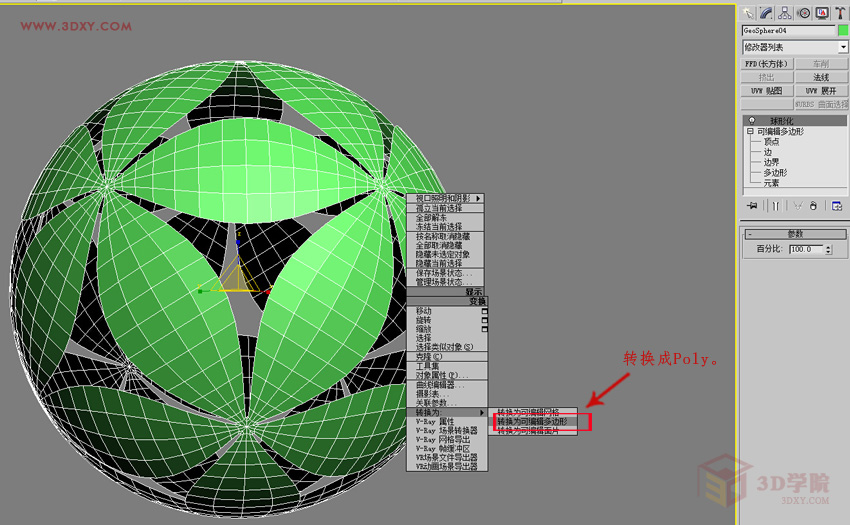Viewport: 850px width, 525px height.
Task: Open V-Ray 场景转换器 menu entry
Action: pos(447,431)
